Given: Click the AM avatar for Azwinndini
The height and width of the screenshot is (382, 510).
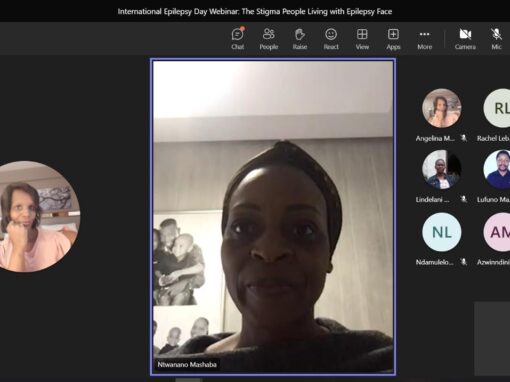Looking at the screenshot, I should tap(498, 232).
